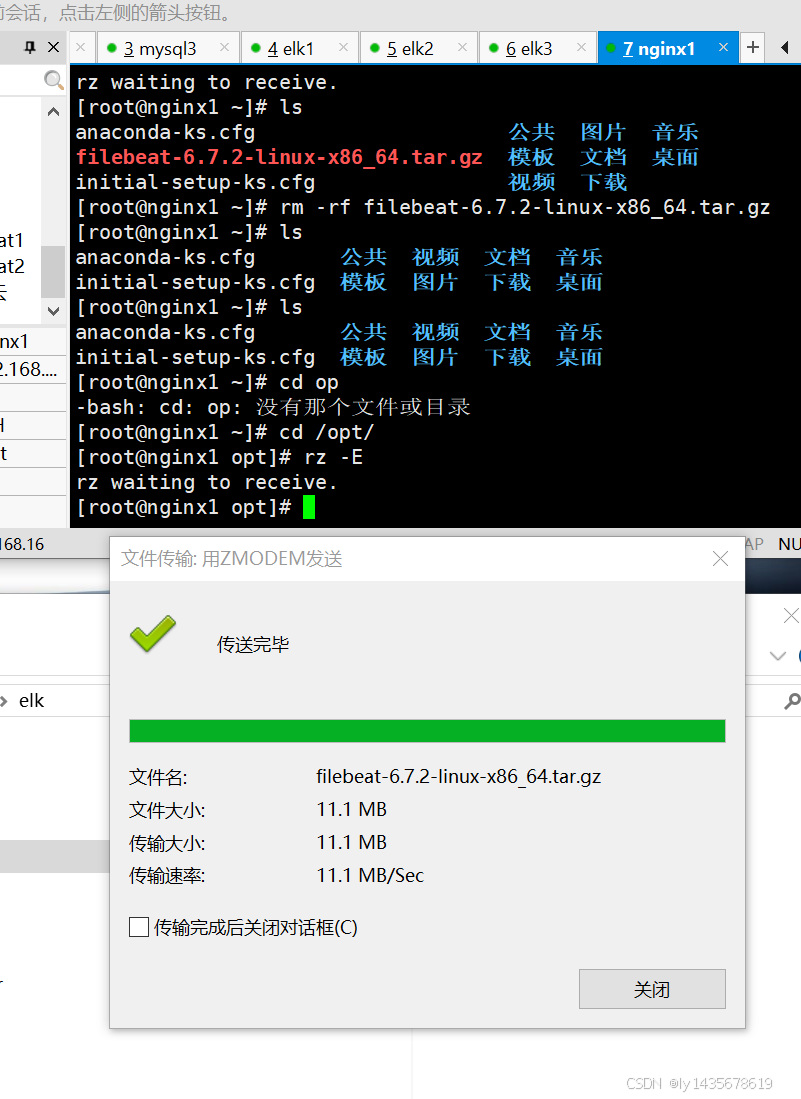Viewport: 801px width, 1099px height.
Task: Click the 关闭 button in transfer dialog
Action: (652, 989)
